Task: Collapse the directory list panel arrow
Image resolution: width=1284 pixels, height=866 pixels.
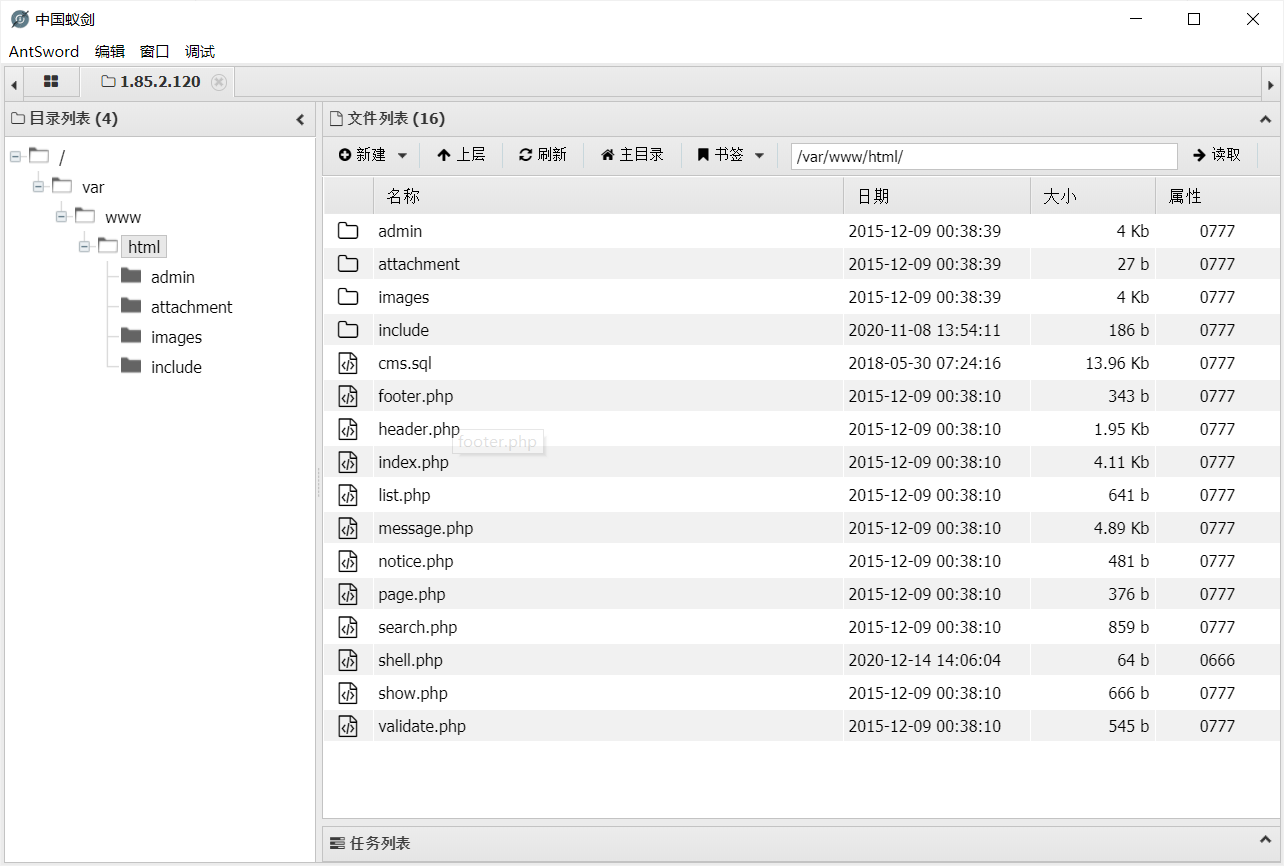Action: click(x=300, y=119)
